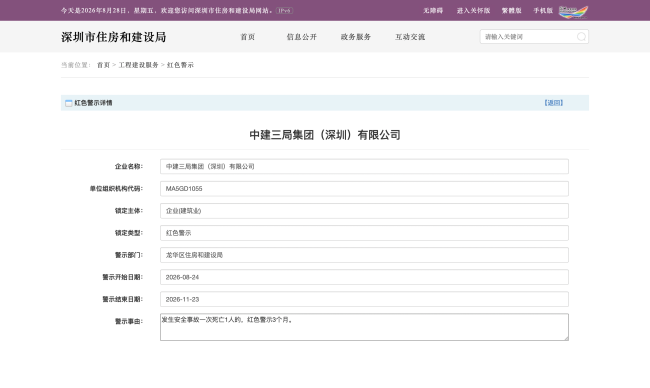Viewport: 650px width, 388px height.
Task: Click the 锁定类型 field showing 红色警示
Action: tap(364, 233)
